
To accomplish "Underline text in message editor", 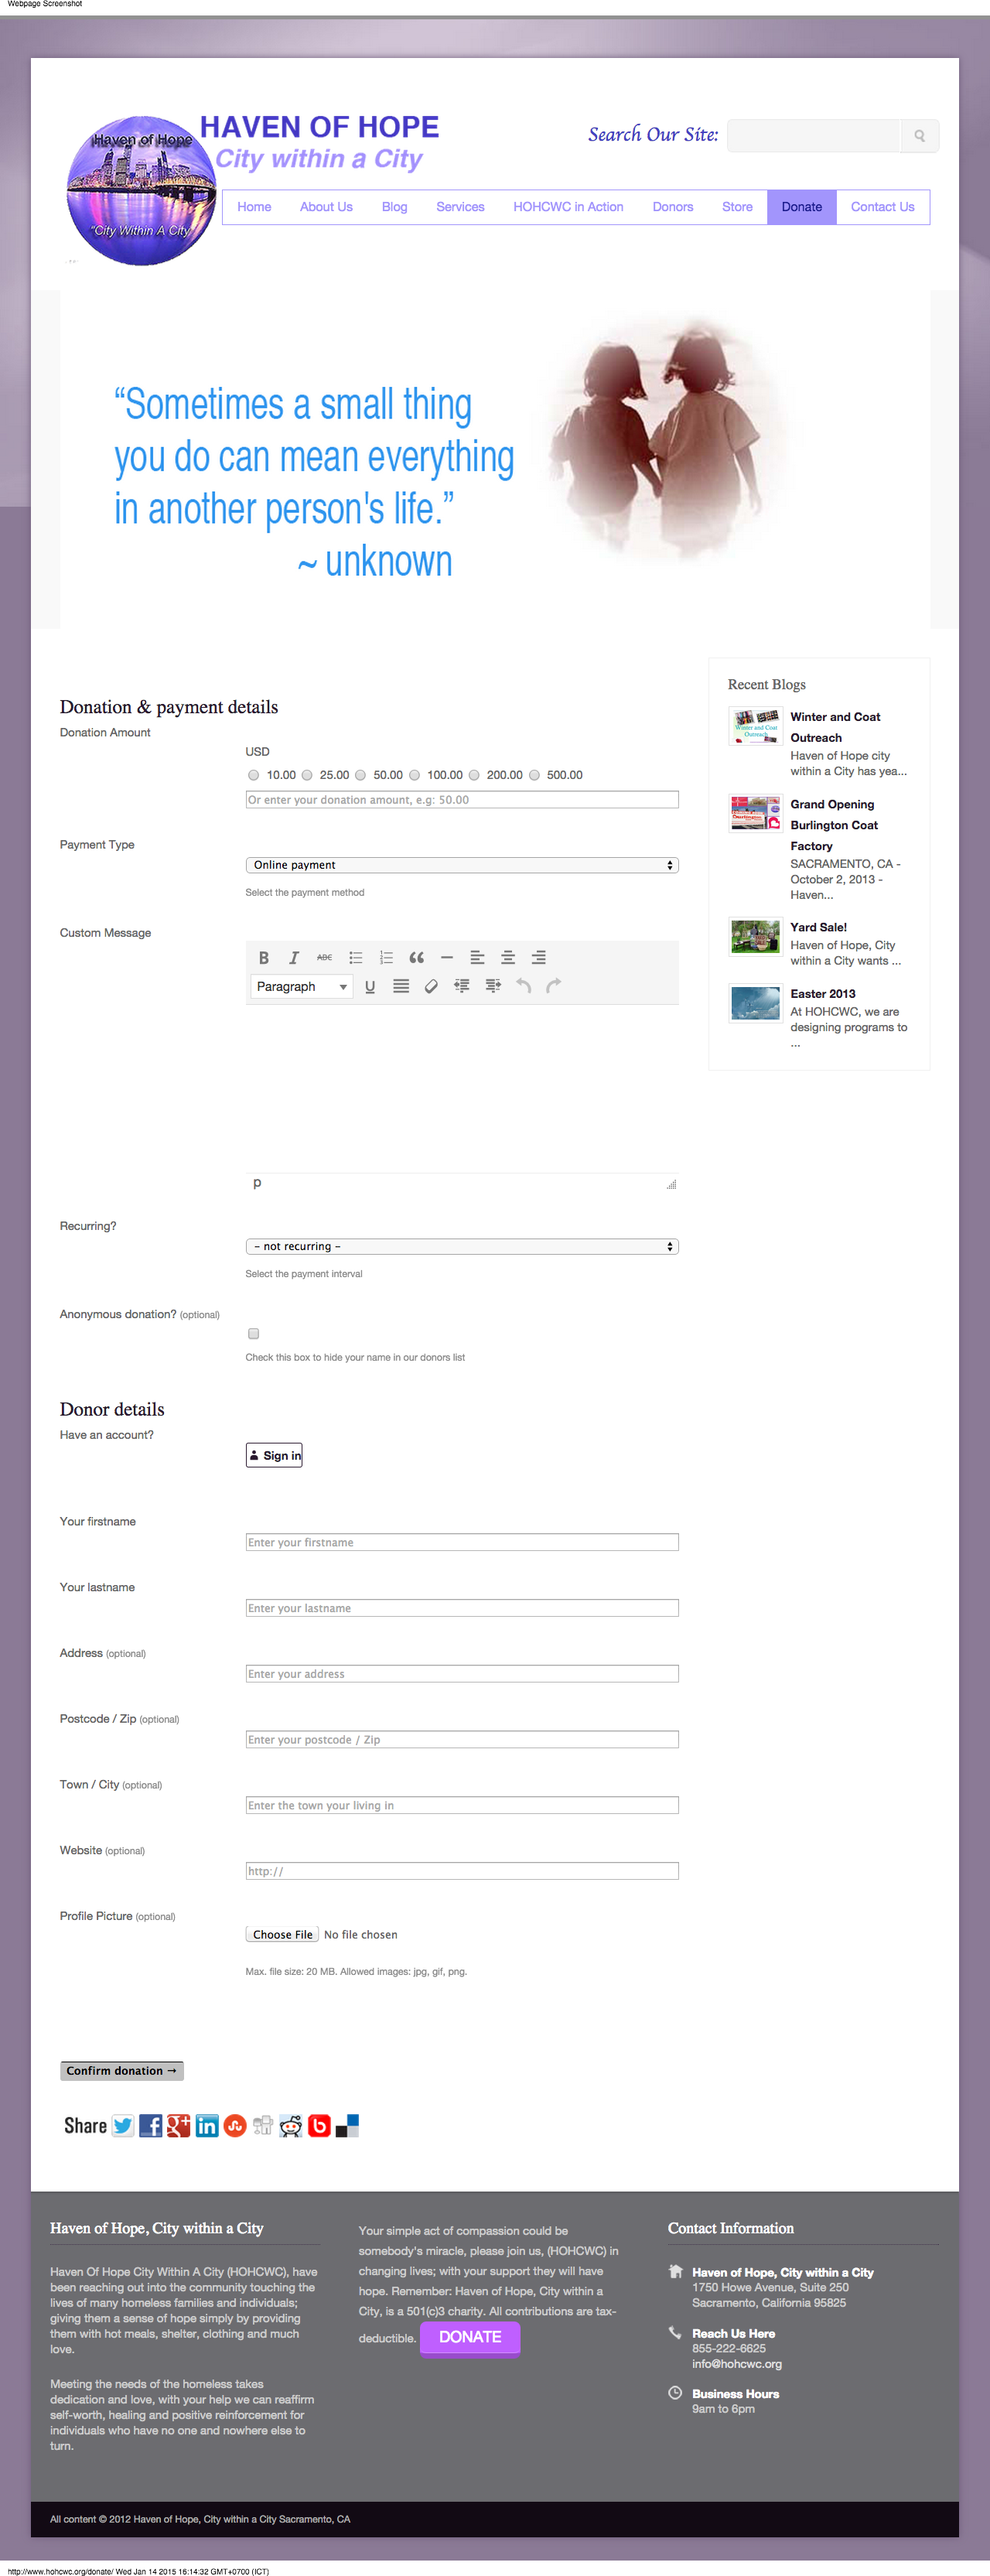I will 370,986.
